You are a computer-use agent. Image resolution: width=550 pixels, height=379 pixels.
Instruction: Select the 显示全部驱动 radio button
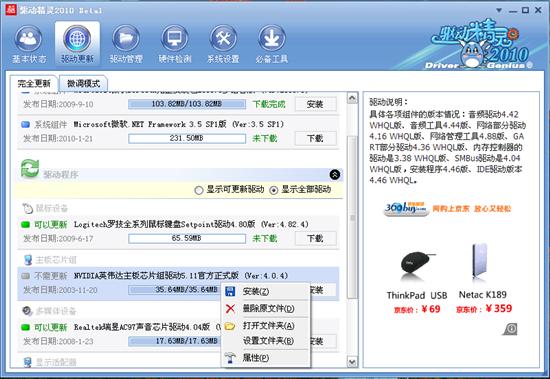click(x=274, y=190)
